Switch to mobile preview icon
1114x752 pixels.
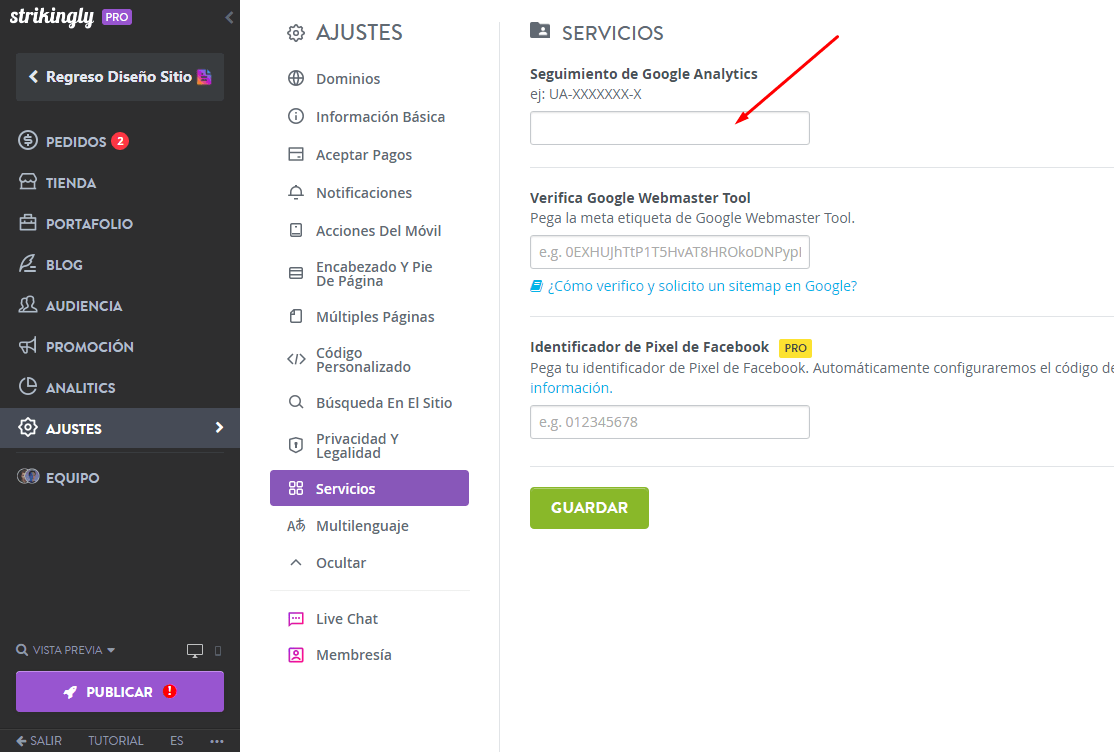[x=217, y=650]
